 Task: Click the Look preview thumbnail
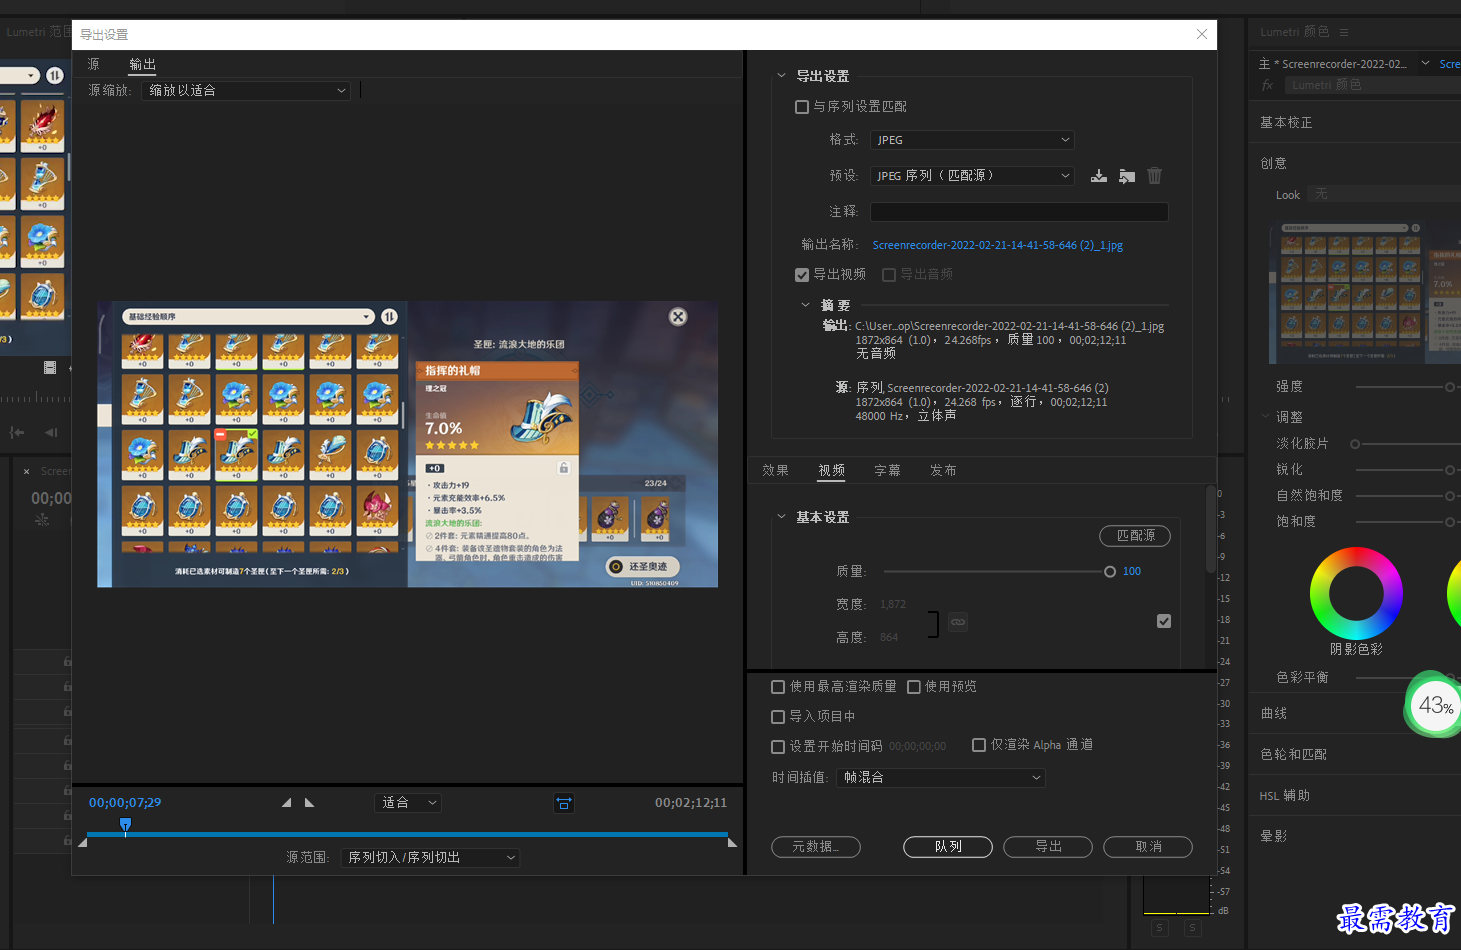click(1364, 293)
